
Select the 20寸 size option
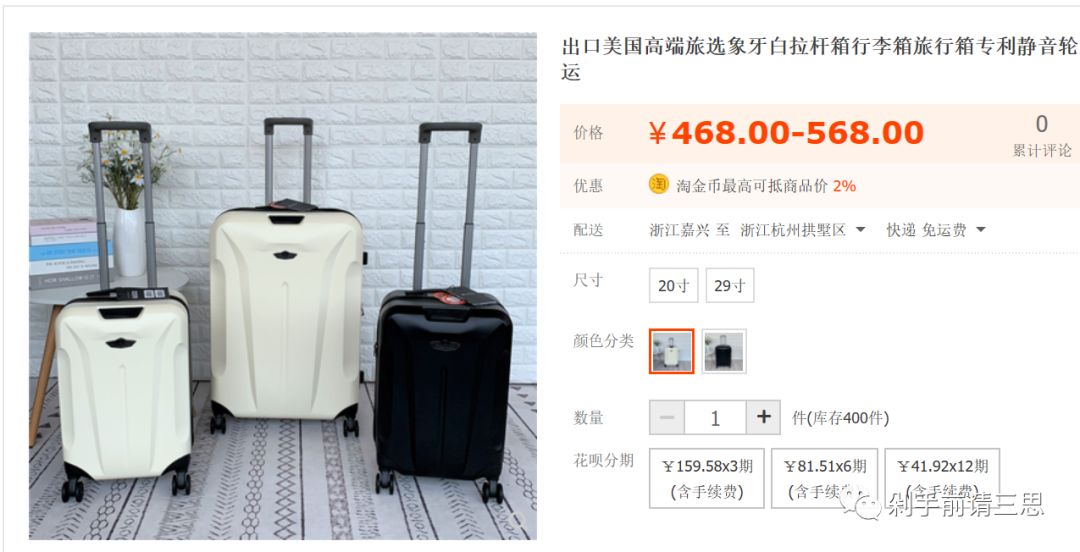(674, 285)
